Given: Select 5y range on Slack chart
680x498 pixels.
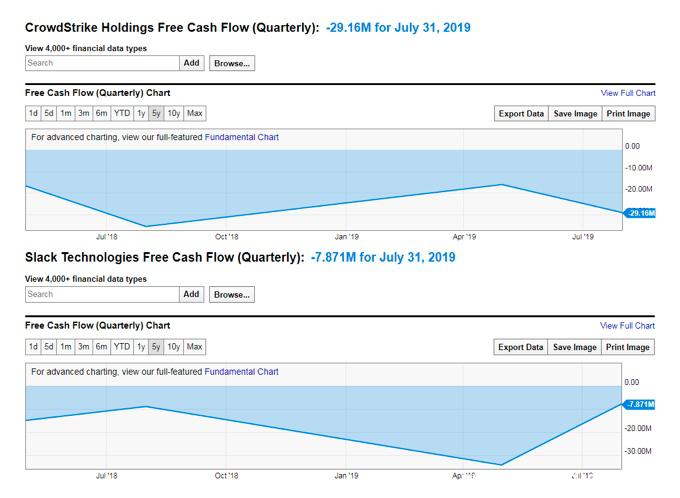Looking at the screenshot, I should tap(156, 347).
